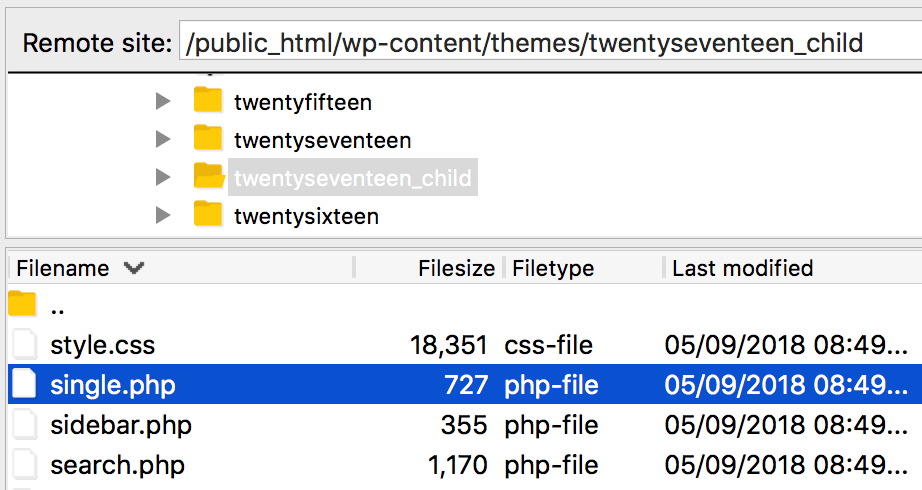Viewport: 922px width, 490px height.
Task: Click the twentysixteen folder icon
Action: [208, 215]
